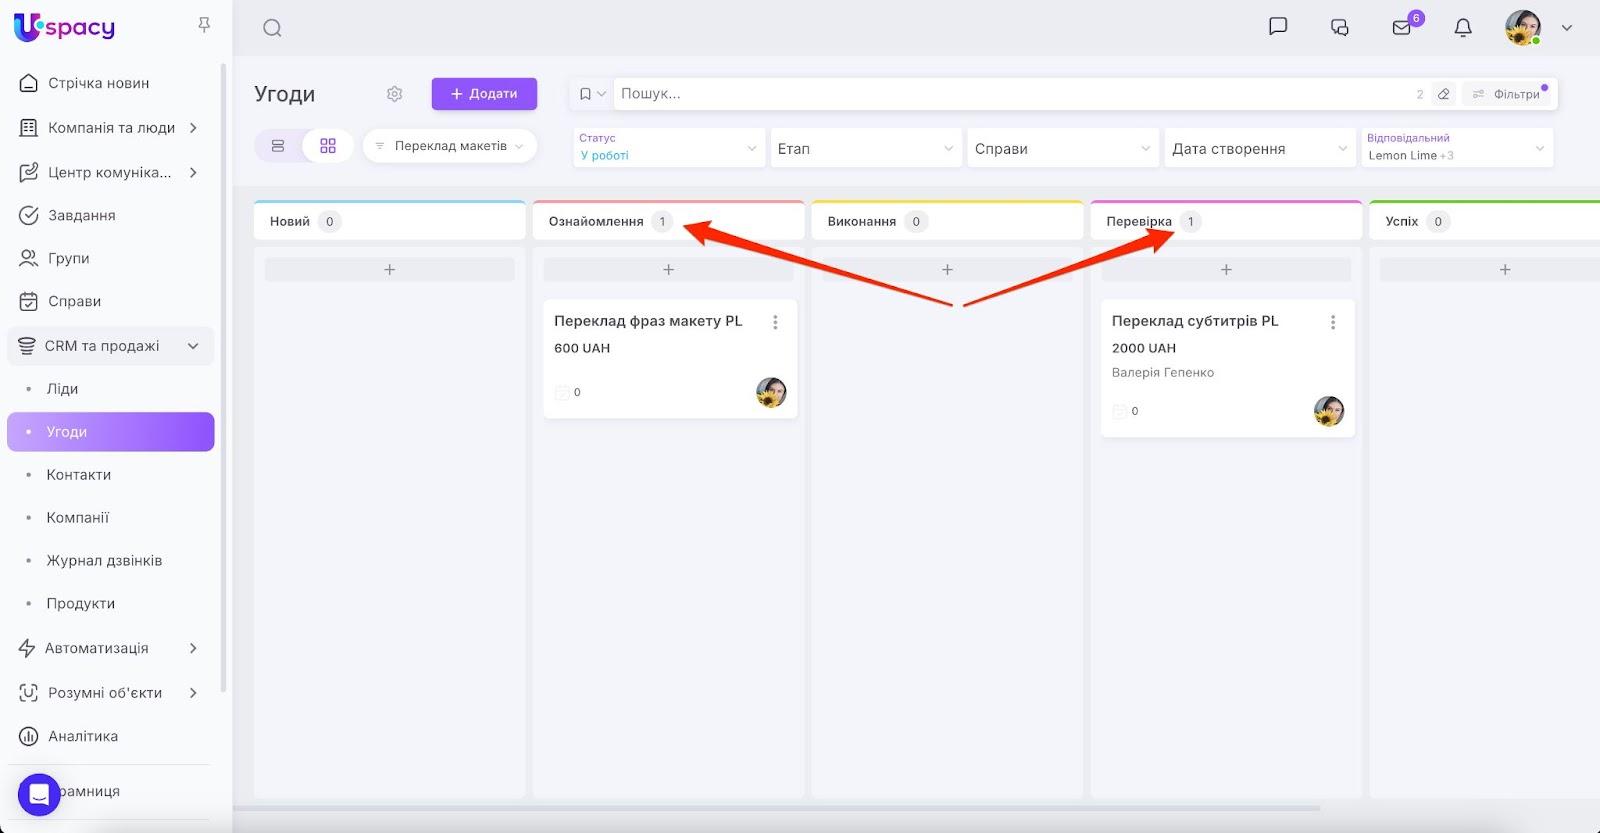The height and width of the screenshot is (833, 1600).
Task: Open options menu on Переклад фраз макету PL
Action: (x=775, y=322)
